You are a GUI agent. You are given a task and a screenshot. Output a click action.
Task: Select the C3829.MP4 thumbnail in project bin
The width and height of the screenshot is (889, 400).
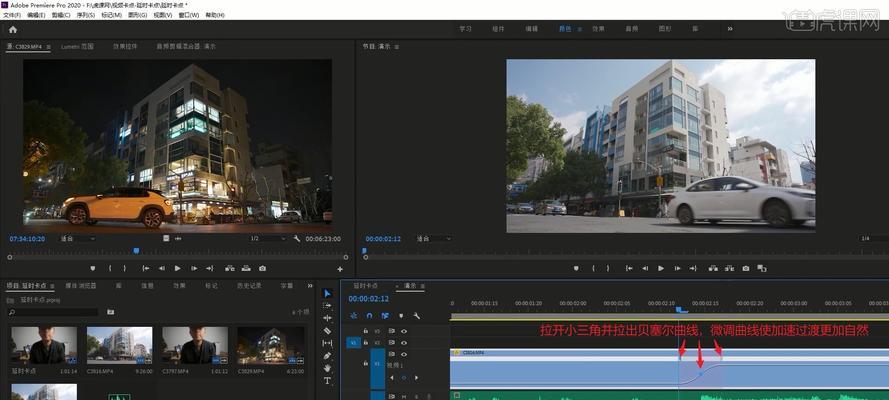point(270,345)
